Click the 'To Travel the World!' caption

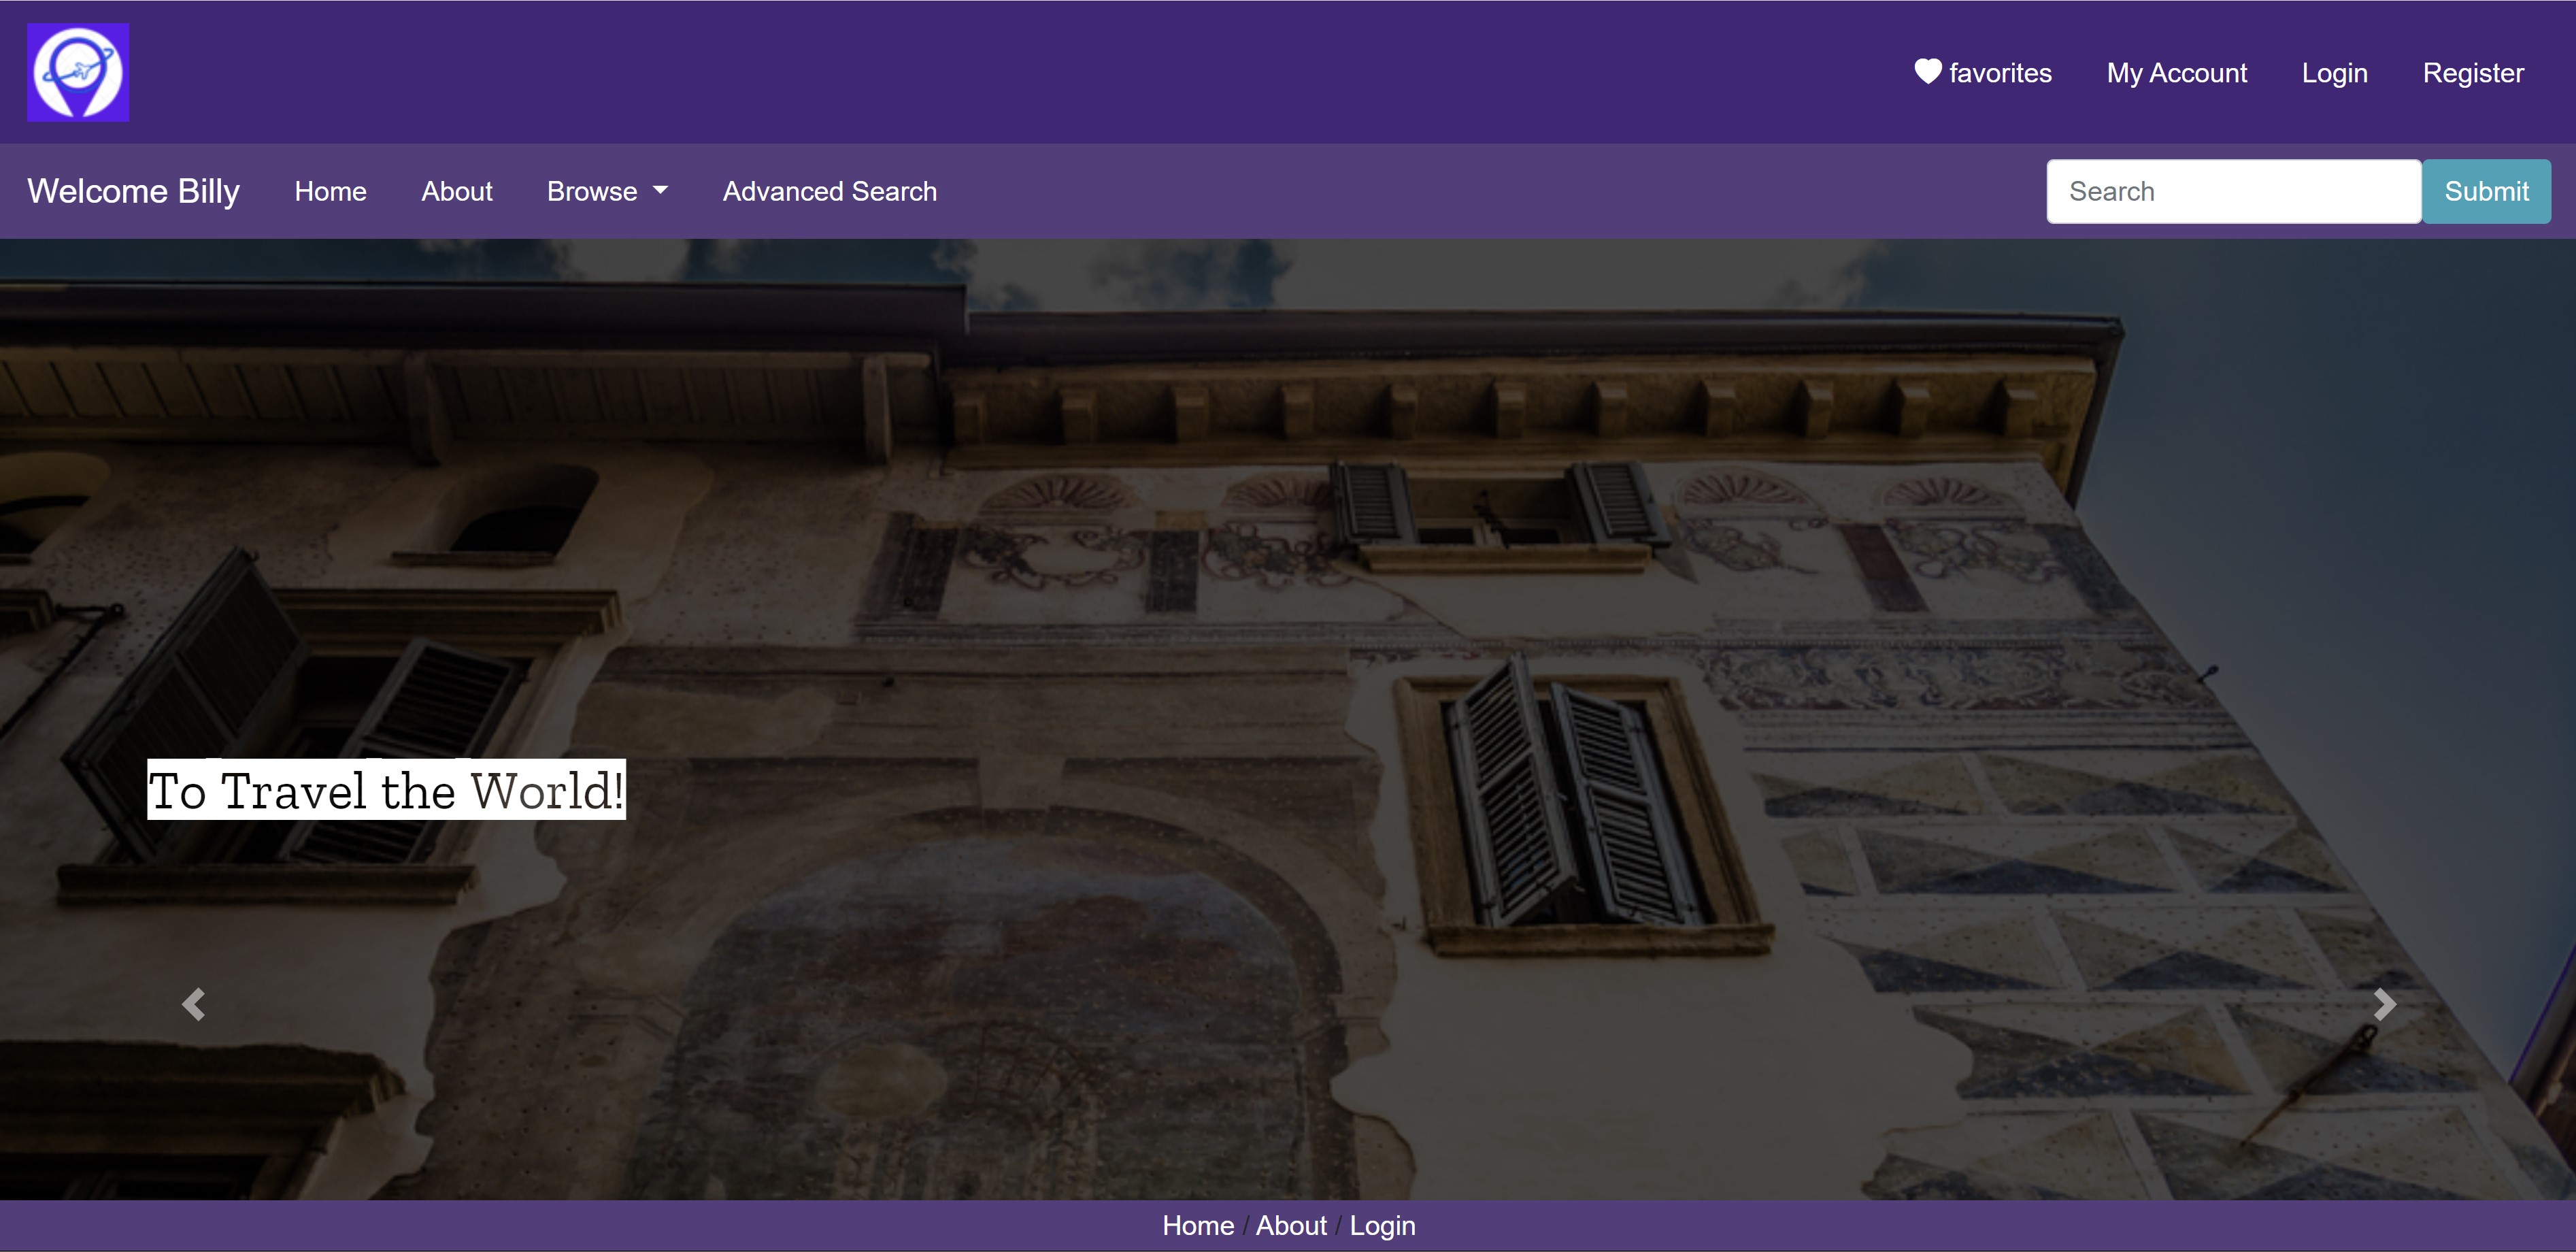tap(386, 790)
